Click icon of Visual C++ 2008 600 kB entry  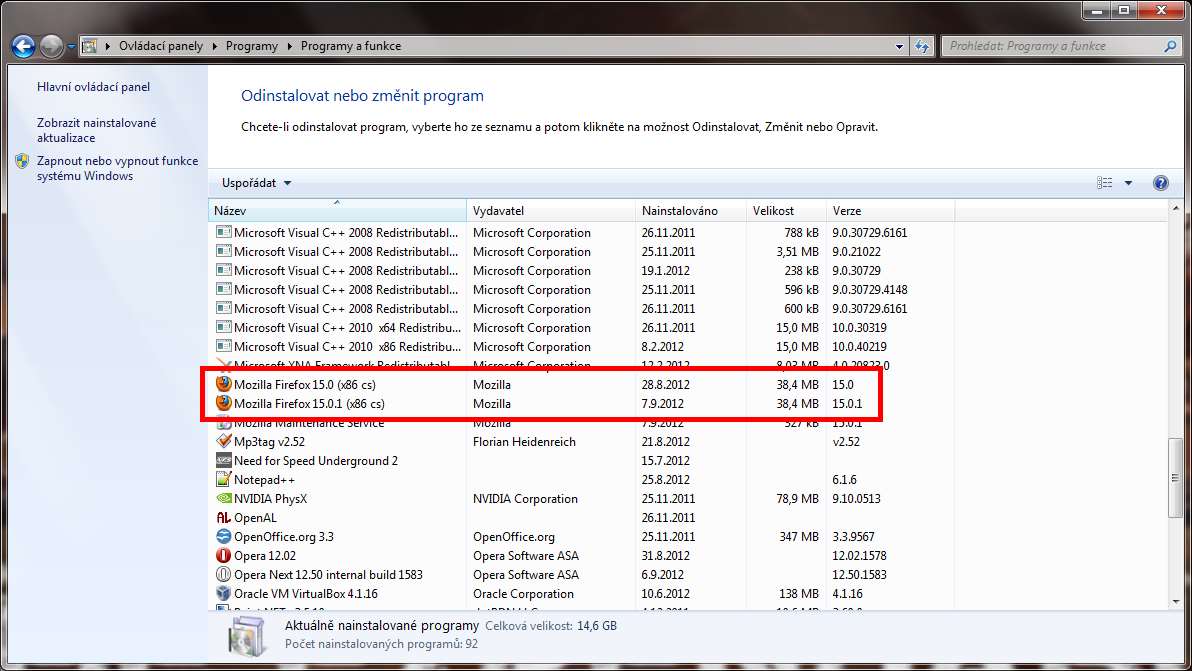[224, 308]
